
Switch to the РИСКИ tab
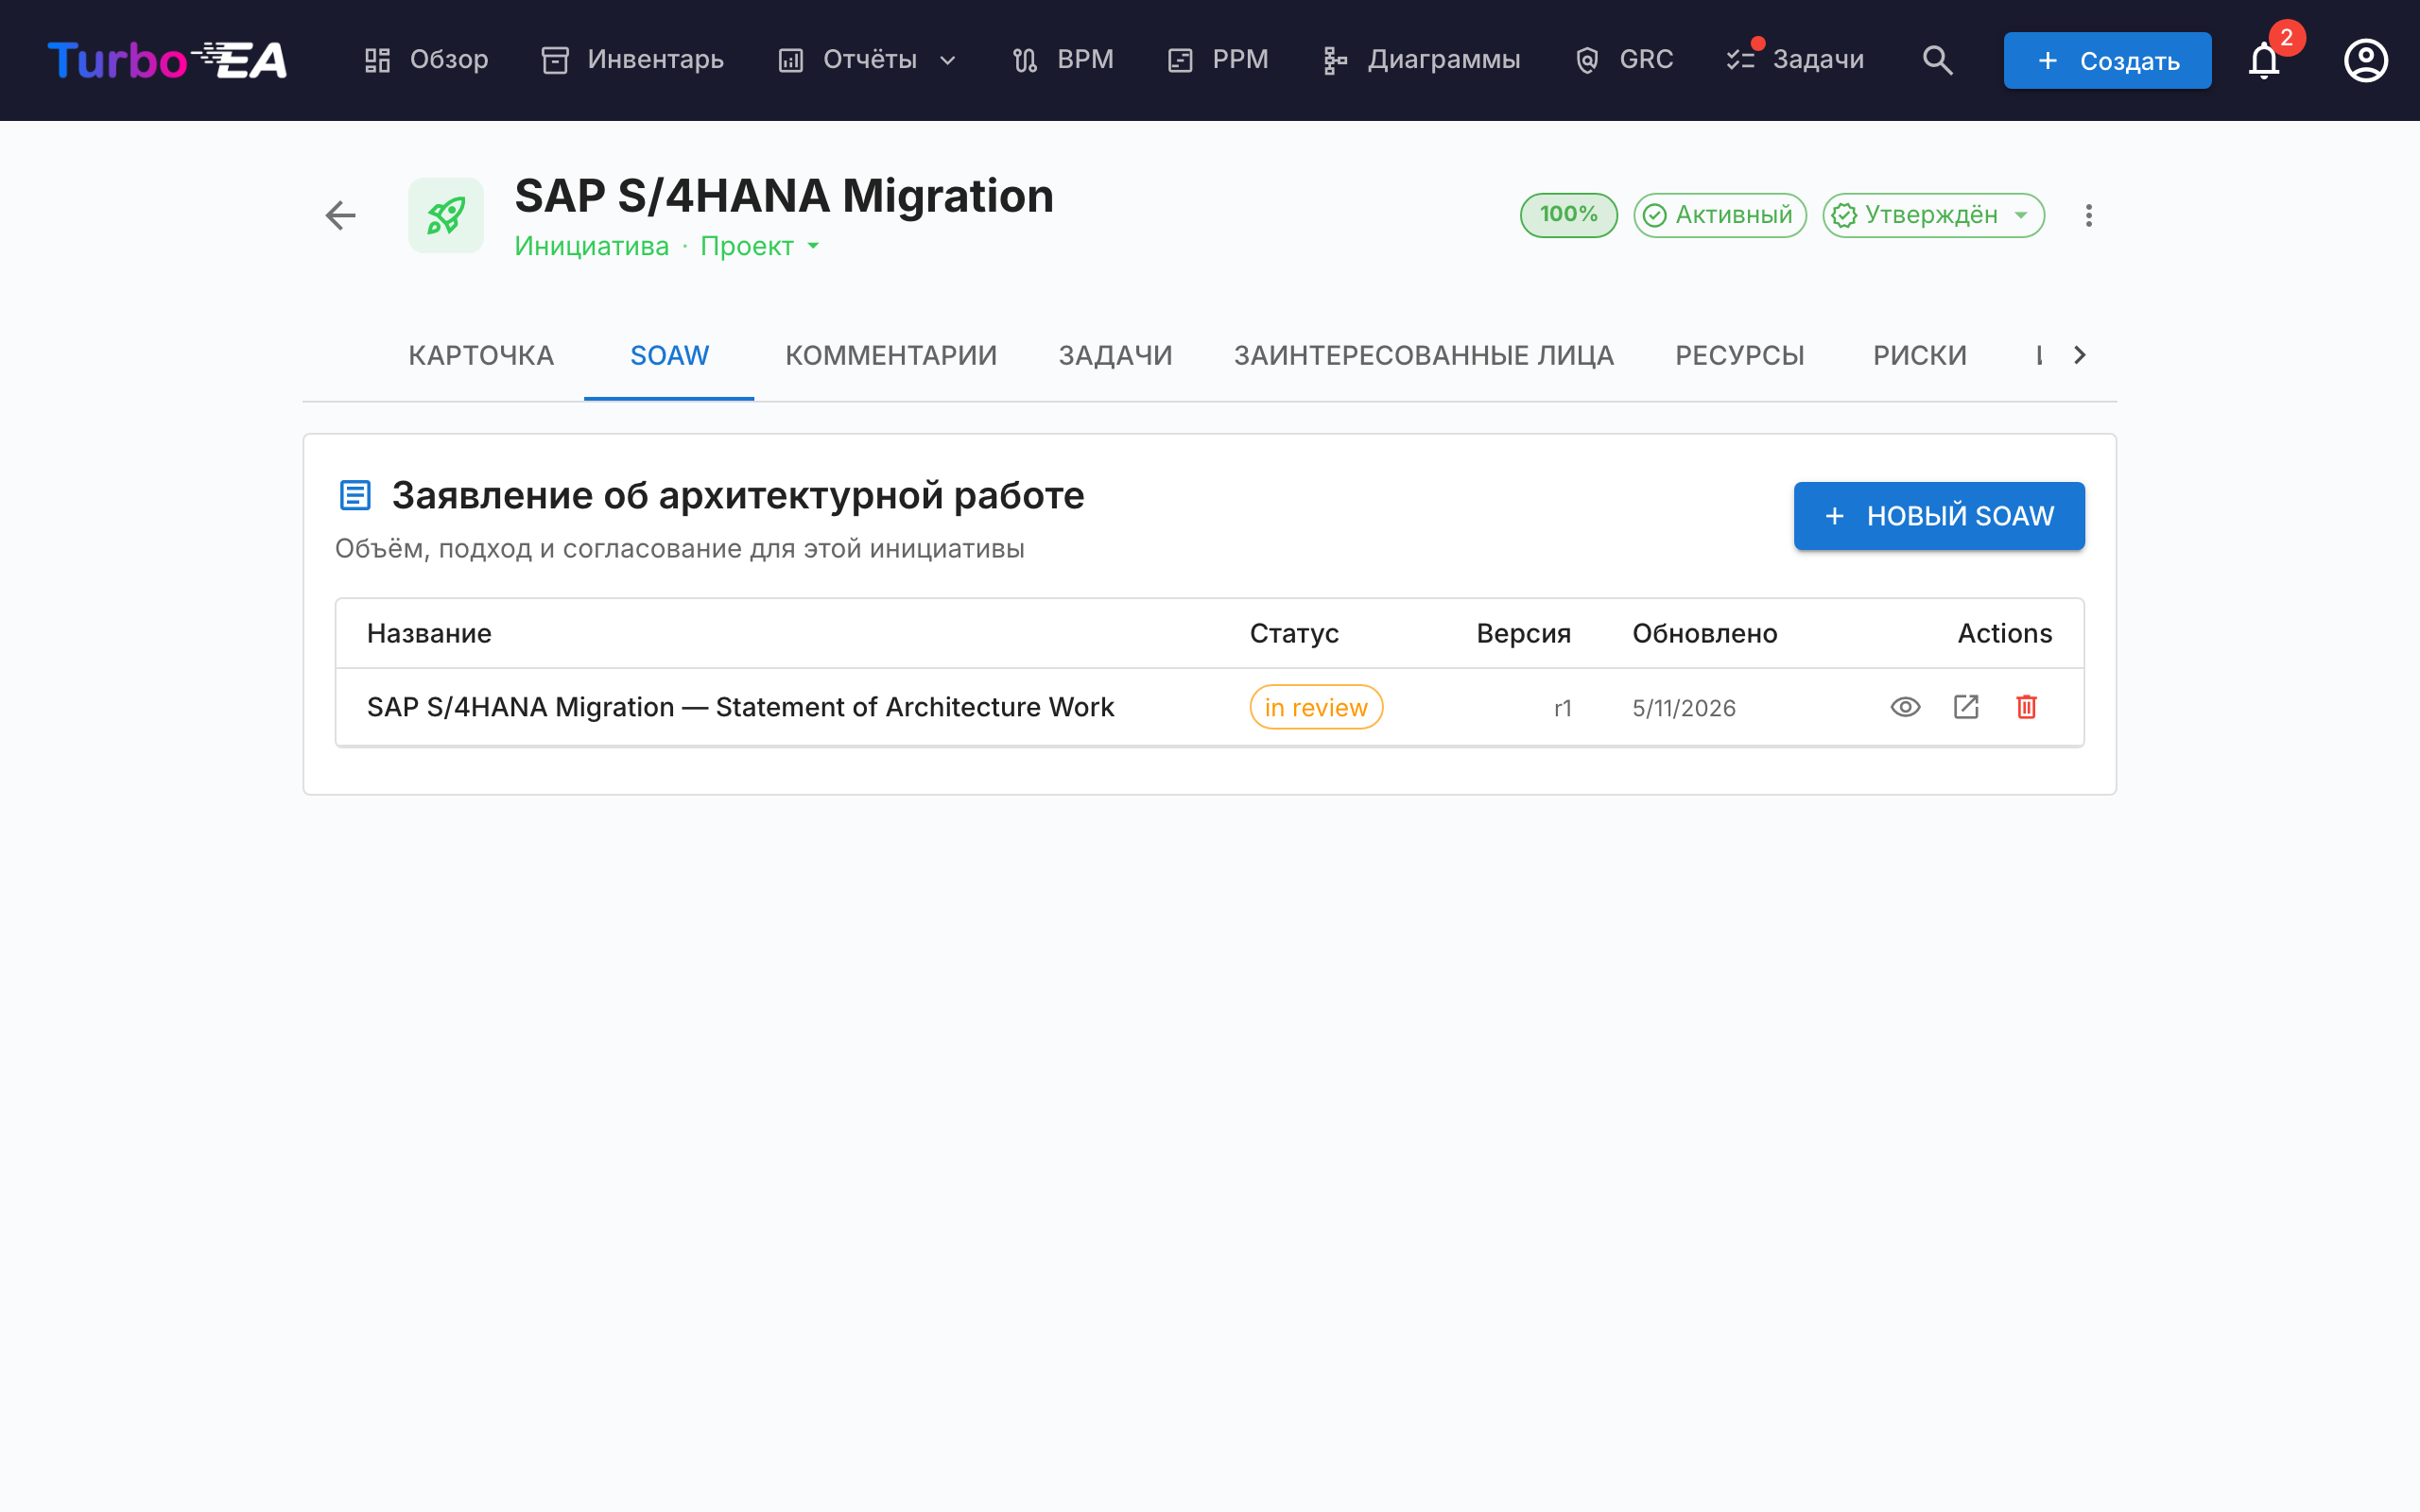[x=1920, y=355]
